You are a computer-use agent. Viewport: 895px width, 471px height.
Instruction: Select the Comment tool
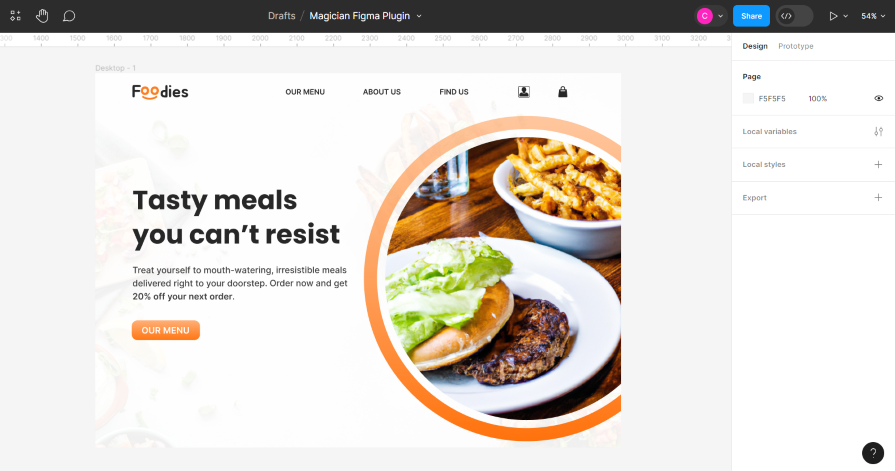(x=68, y=16)
